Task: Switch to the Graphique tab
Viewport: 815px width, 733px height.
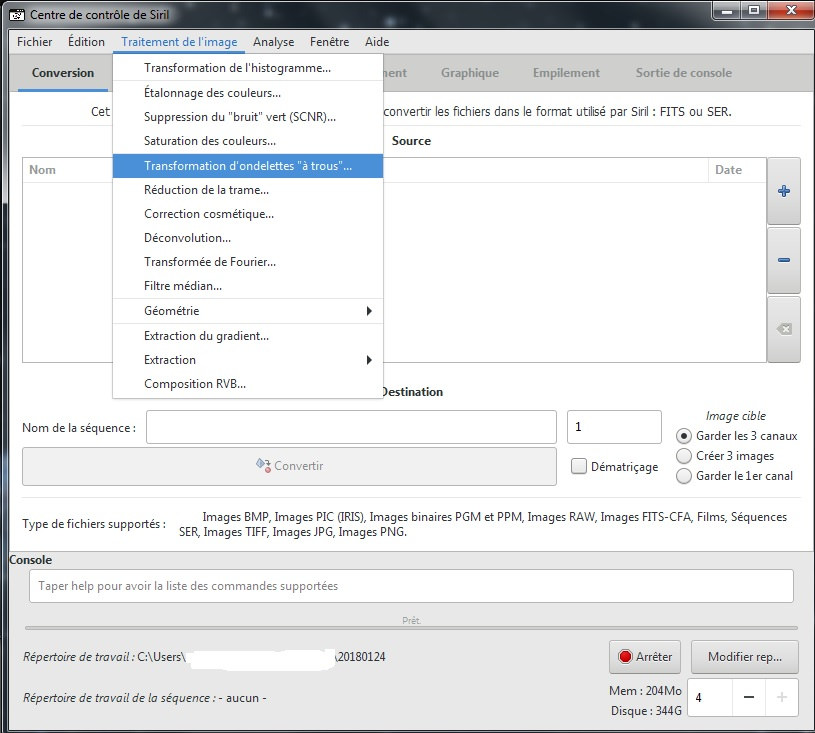Action: [470, 73]
